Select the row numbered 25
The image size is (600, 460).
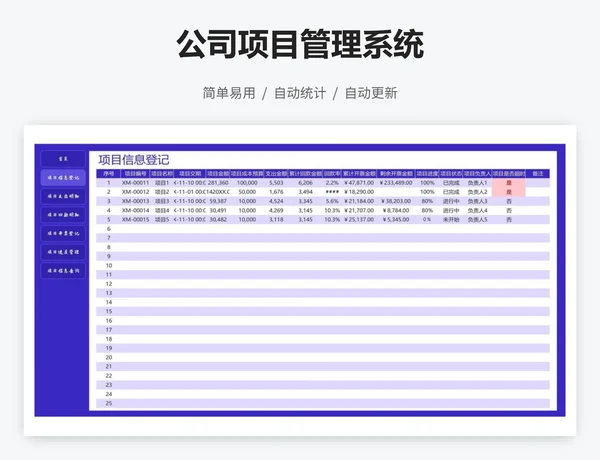coord(323,403)
